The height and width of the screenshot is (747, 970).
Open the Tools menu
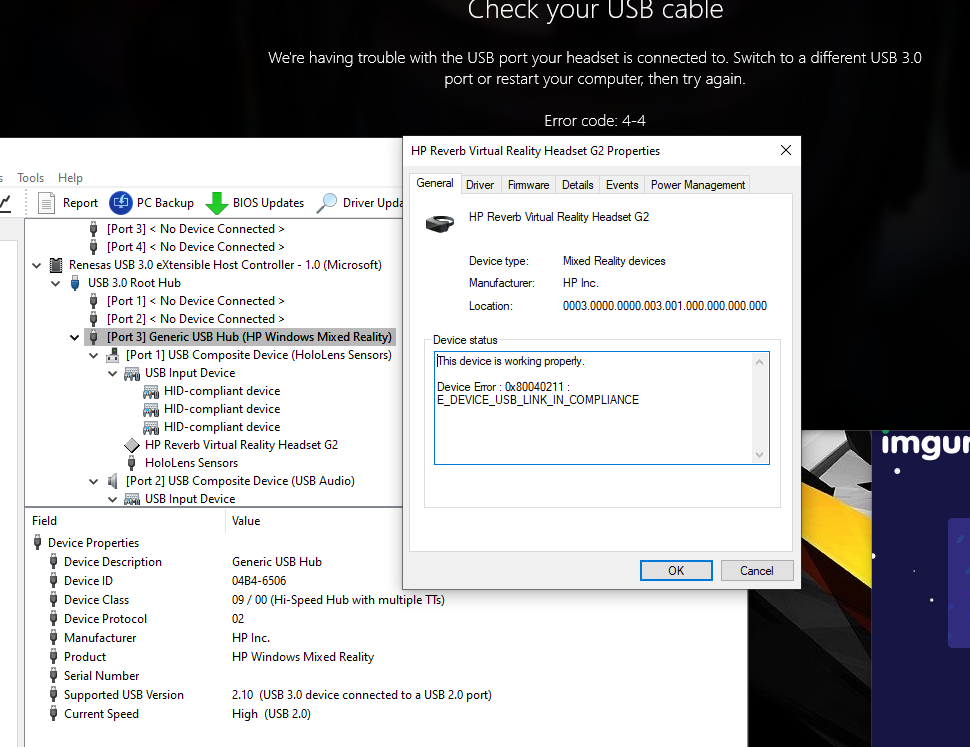point(30,177)
